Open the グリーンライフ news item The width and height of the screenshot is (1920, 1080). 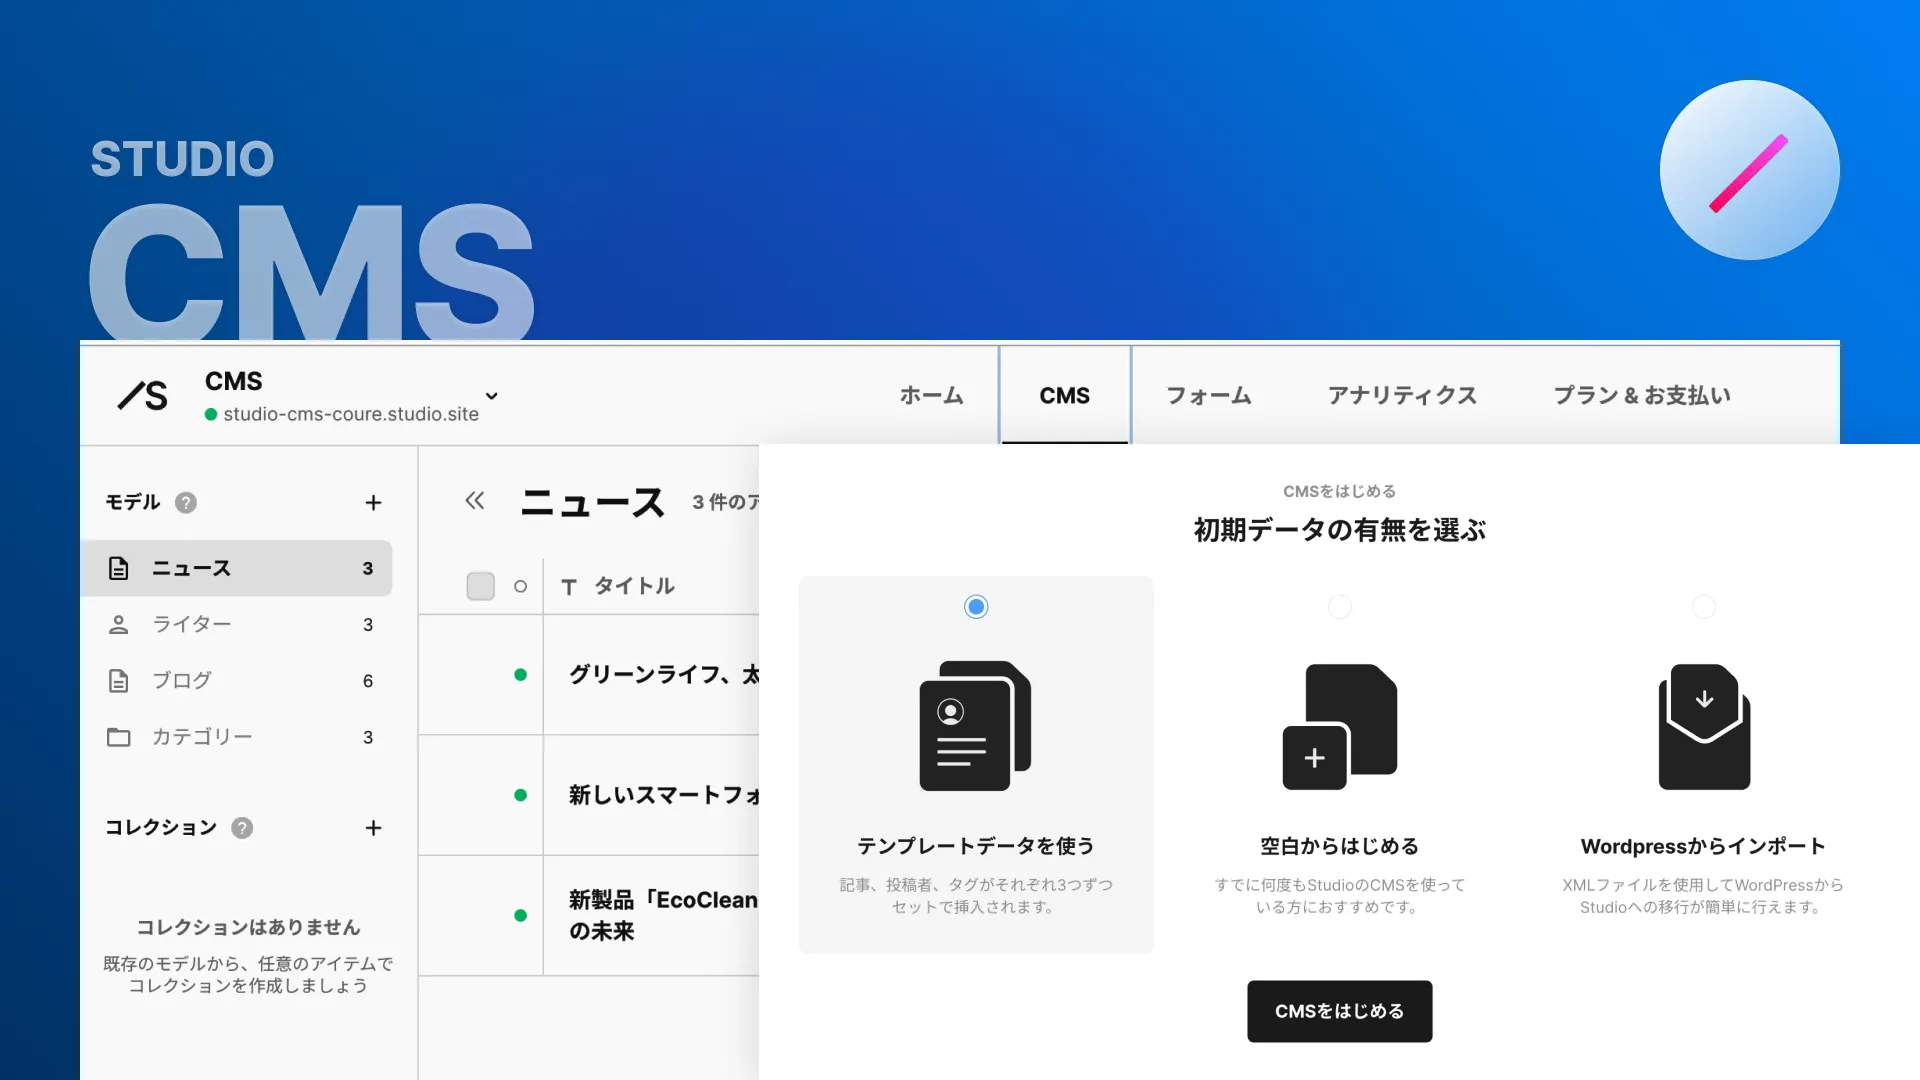point(664,675)
